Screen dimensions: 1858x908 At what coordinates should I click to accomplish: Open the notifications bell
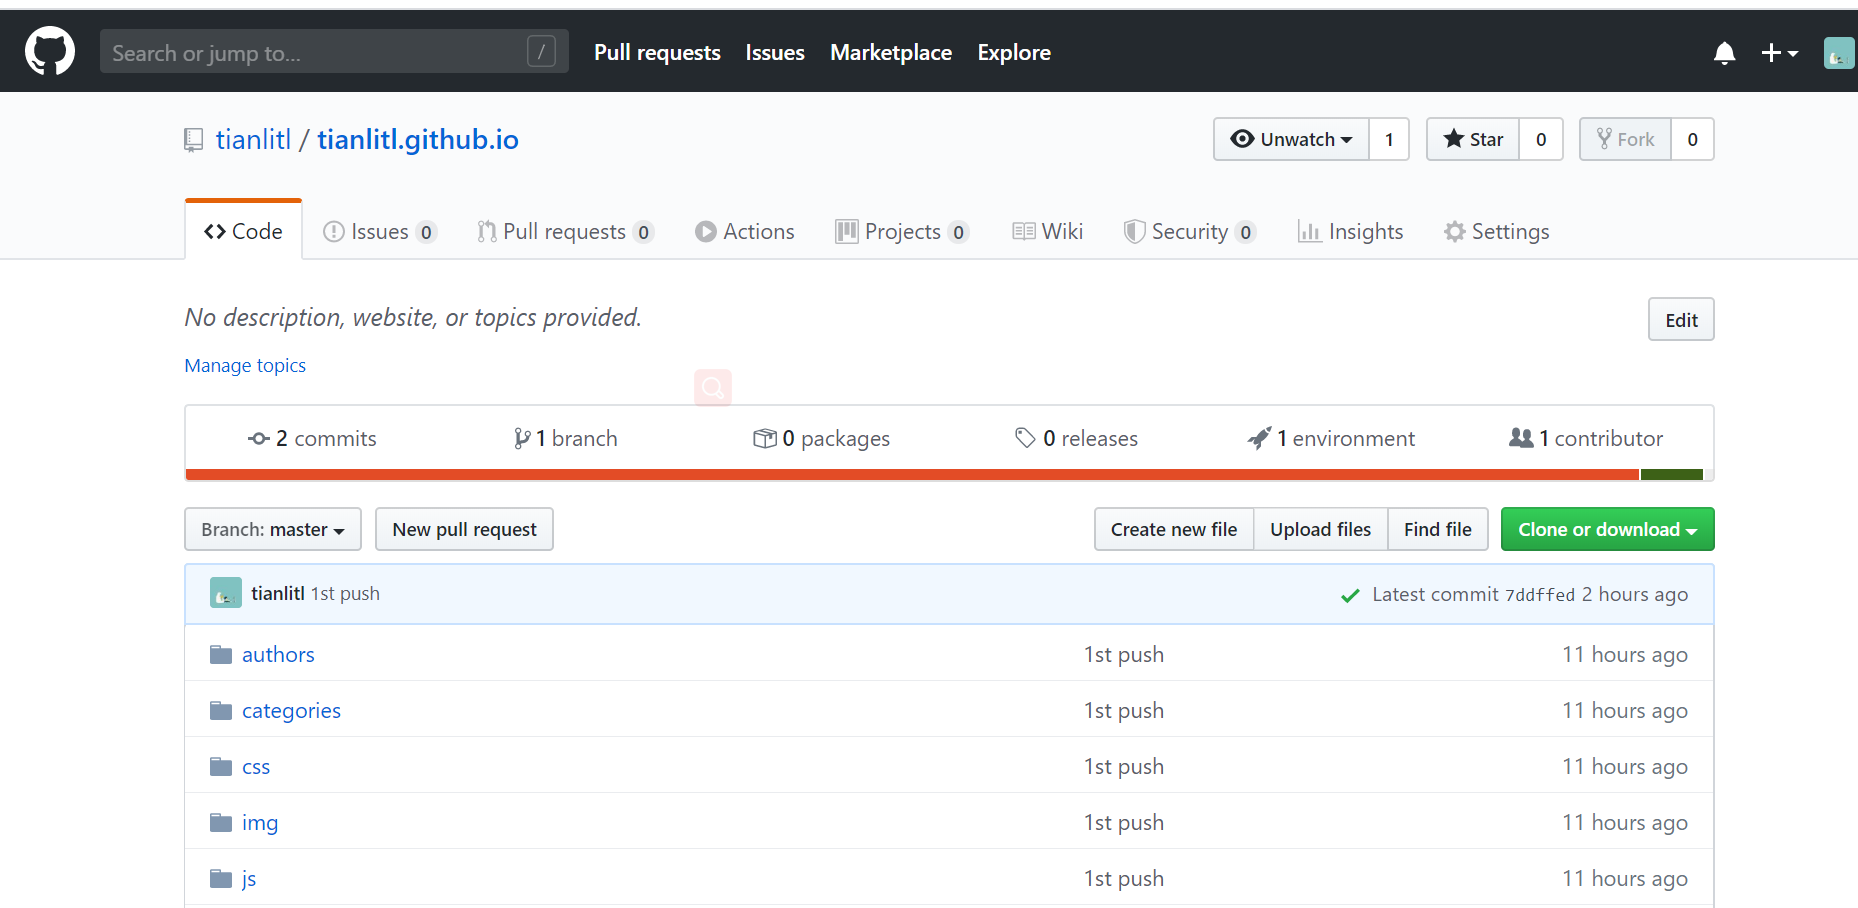tap(1724, 53)
